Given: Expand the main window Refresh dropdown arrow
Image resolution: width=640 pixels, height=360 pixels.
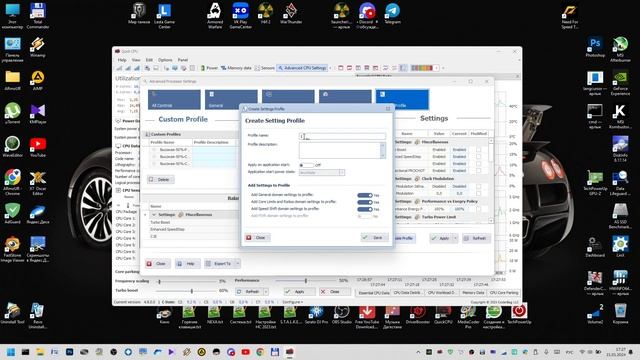Looking at the screenshot, I should pyautogui.click(x=266, y=292).
